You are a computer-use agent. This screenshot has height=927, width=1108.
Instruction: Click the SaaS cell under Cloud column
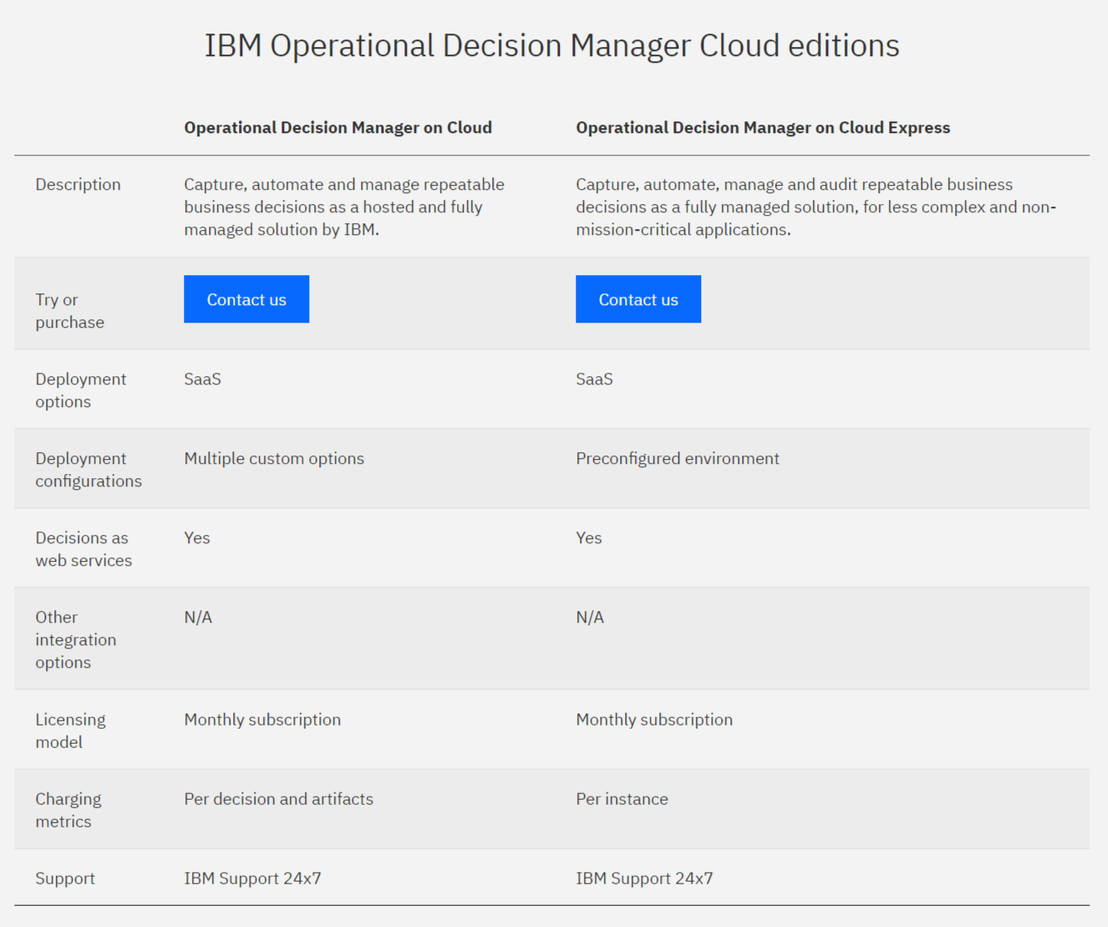point(202,378)
